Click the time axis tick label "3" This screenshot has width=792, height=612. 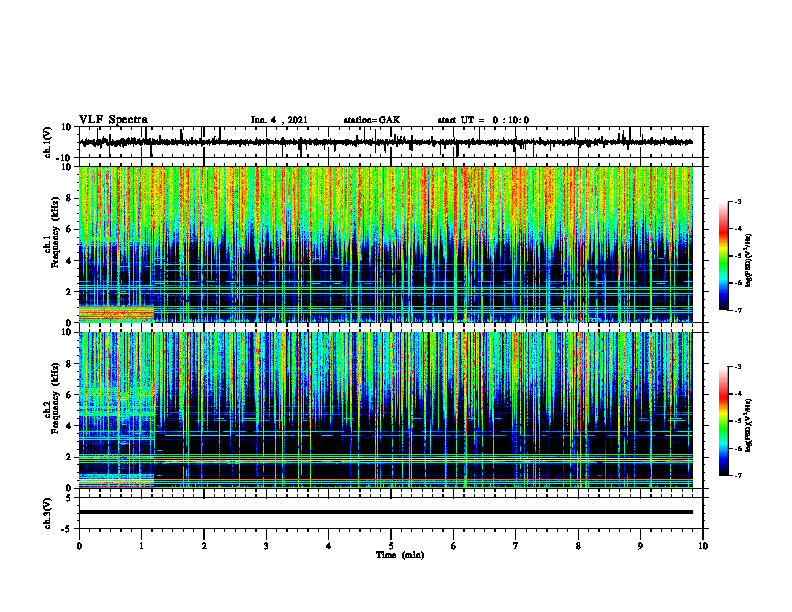click(266, 546)
